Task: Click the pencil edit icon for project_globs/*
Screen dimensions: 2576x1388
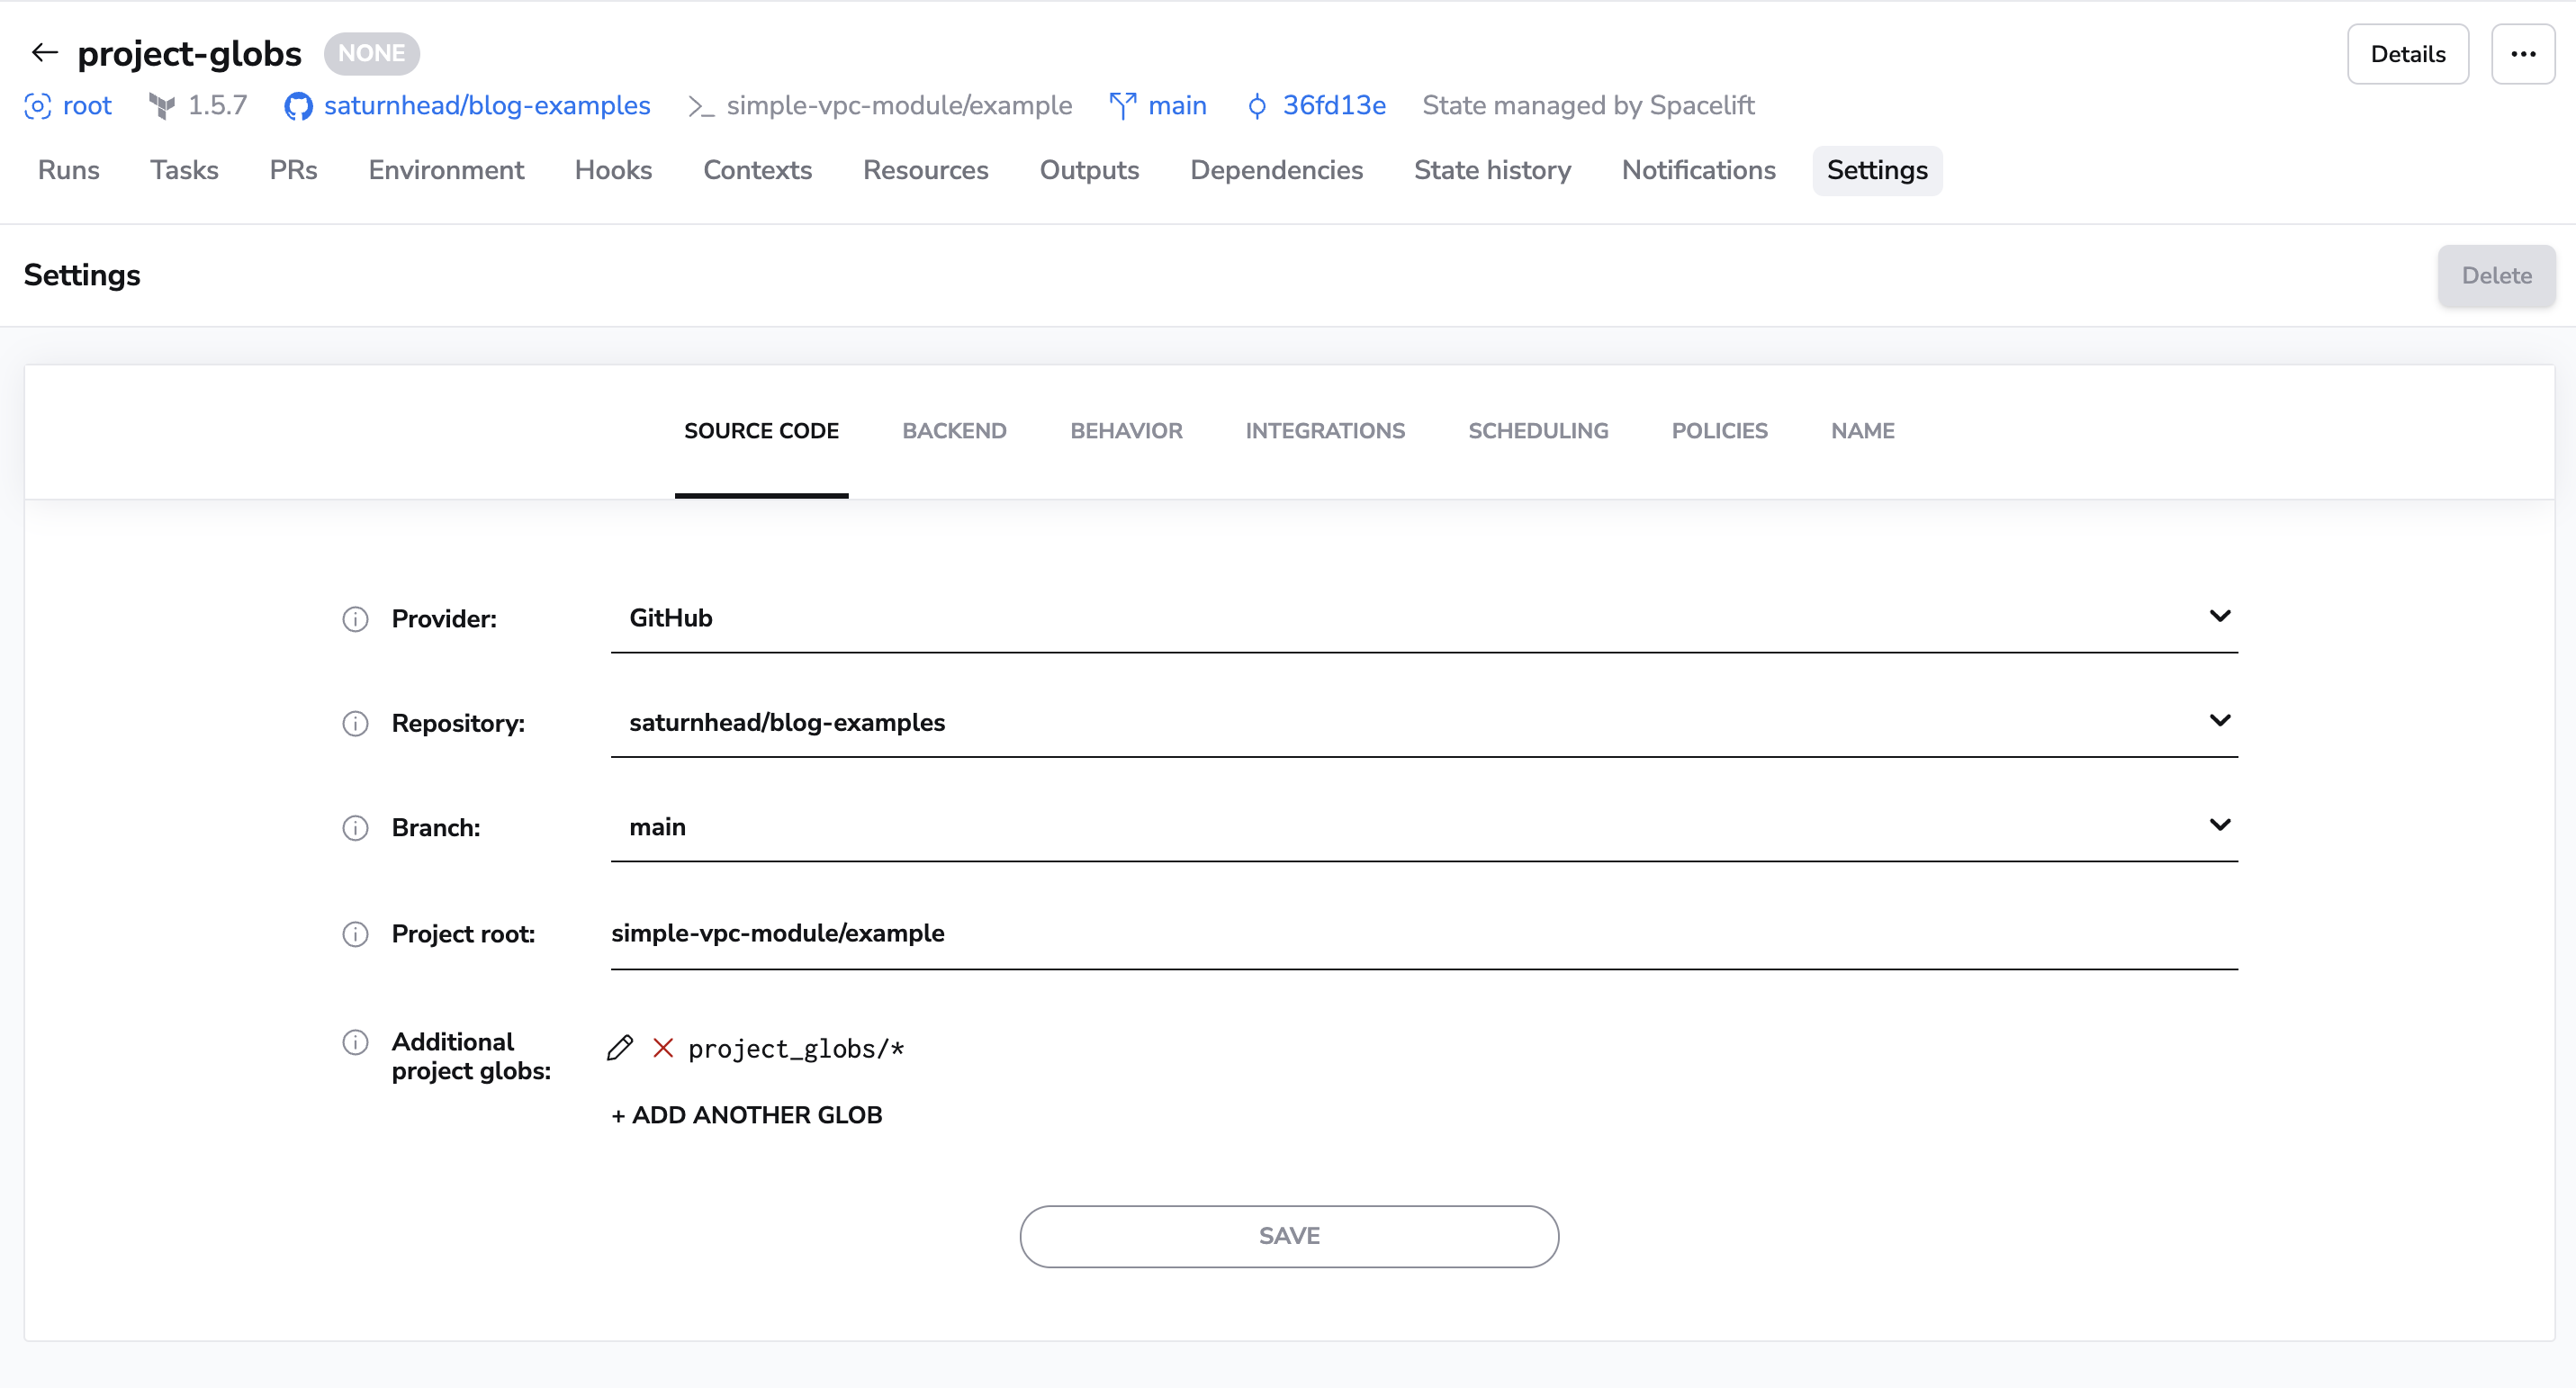Action: point(620,1047)
